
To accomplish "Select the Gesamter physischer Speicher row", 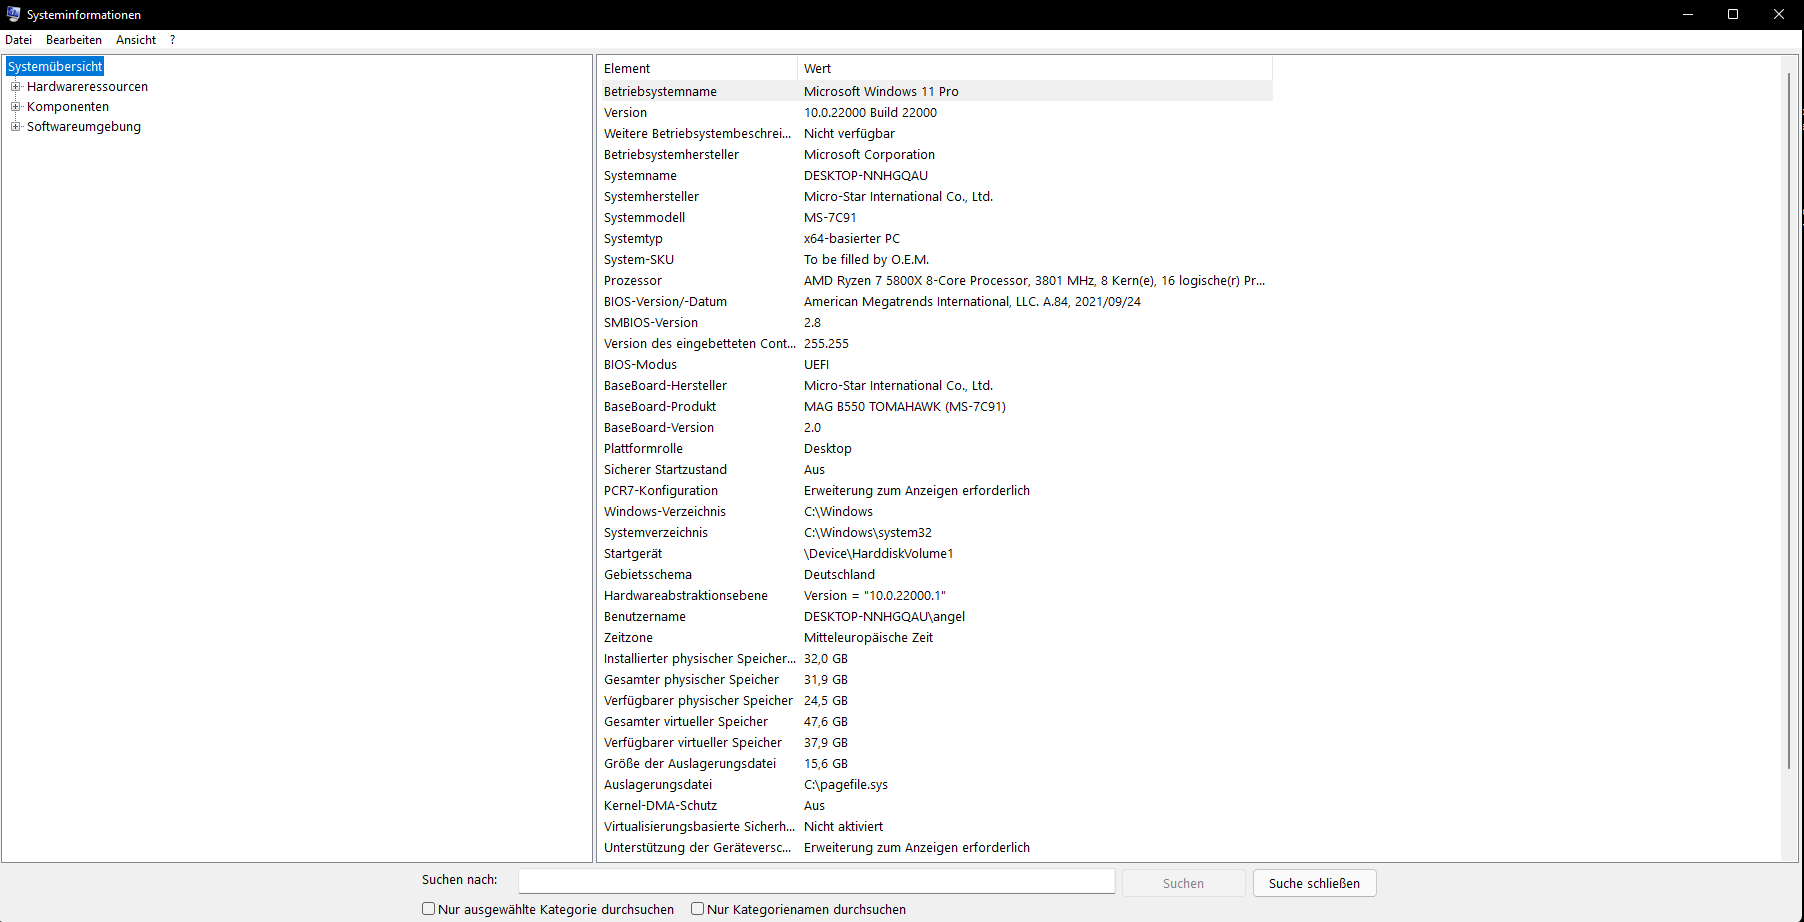I will 935,679.
